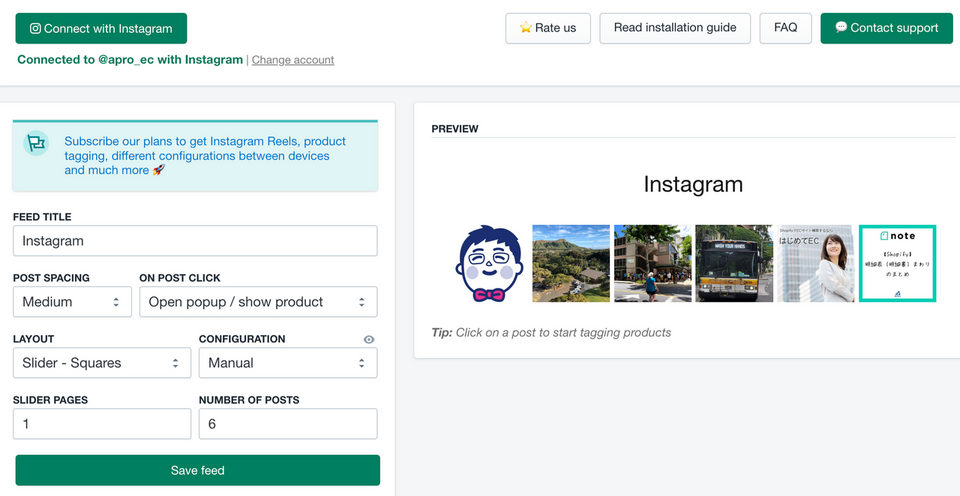Select the はじめてEC post thumbnail

pos(816,263)
